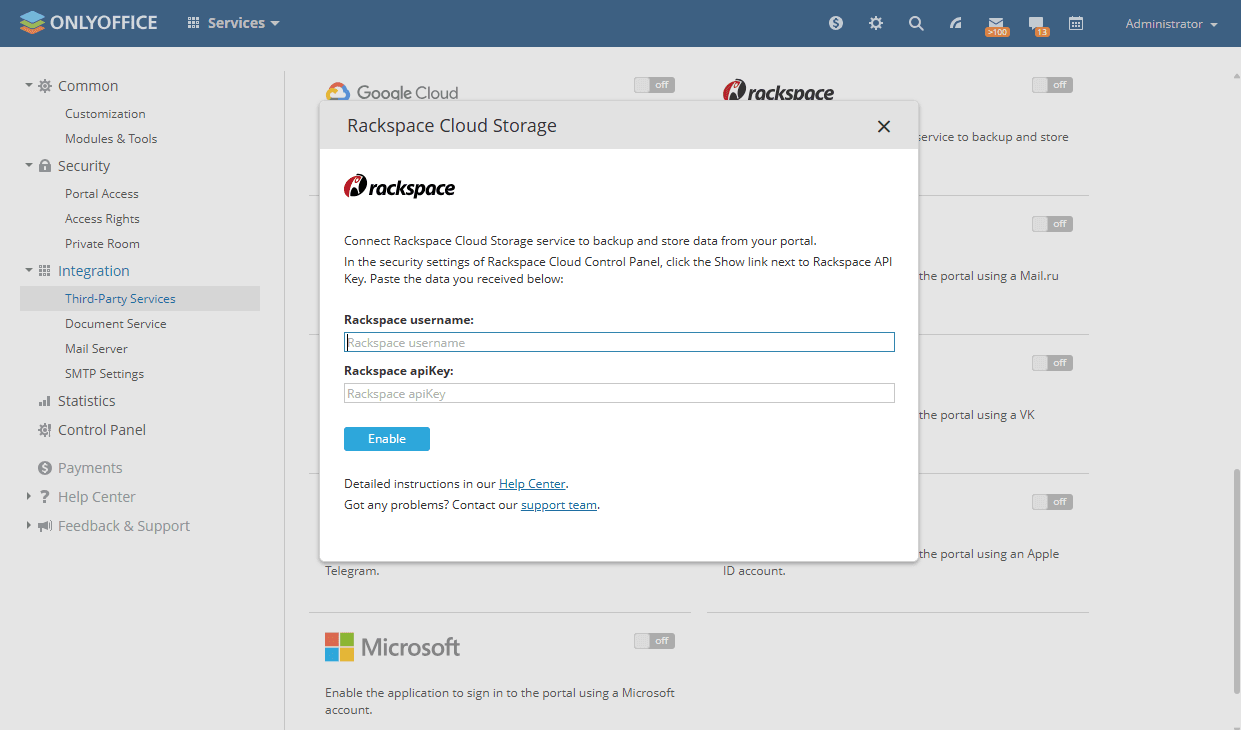Open the Payments dollar icon in header
1241x730 pixels.
coord(836,23)
